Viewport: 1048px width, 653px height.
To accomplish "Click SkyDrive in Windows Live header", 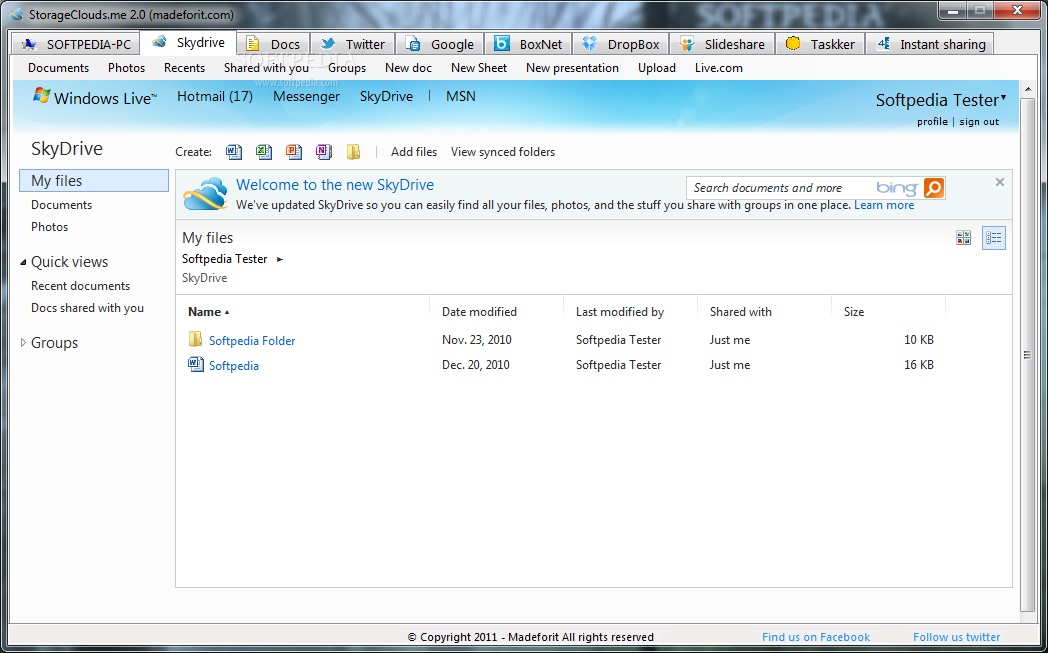I will point(386,96).
